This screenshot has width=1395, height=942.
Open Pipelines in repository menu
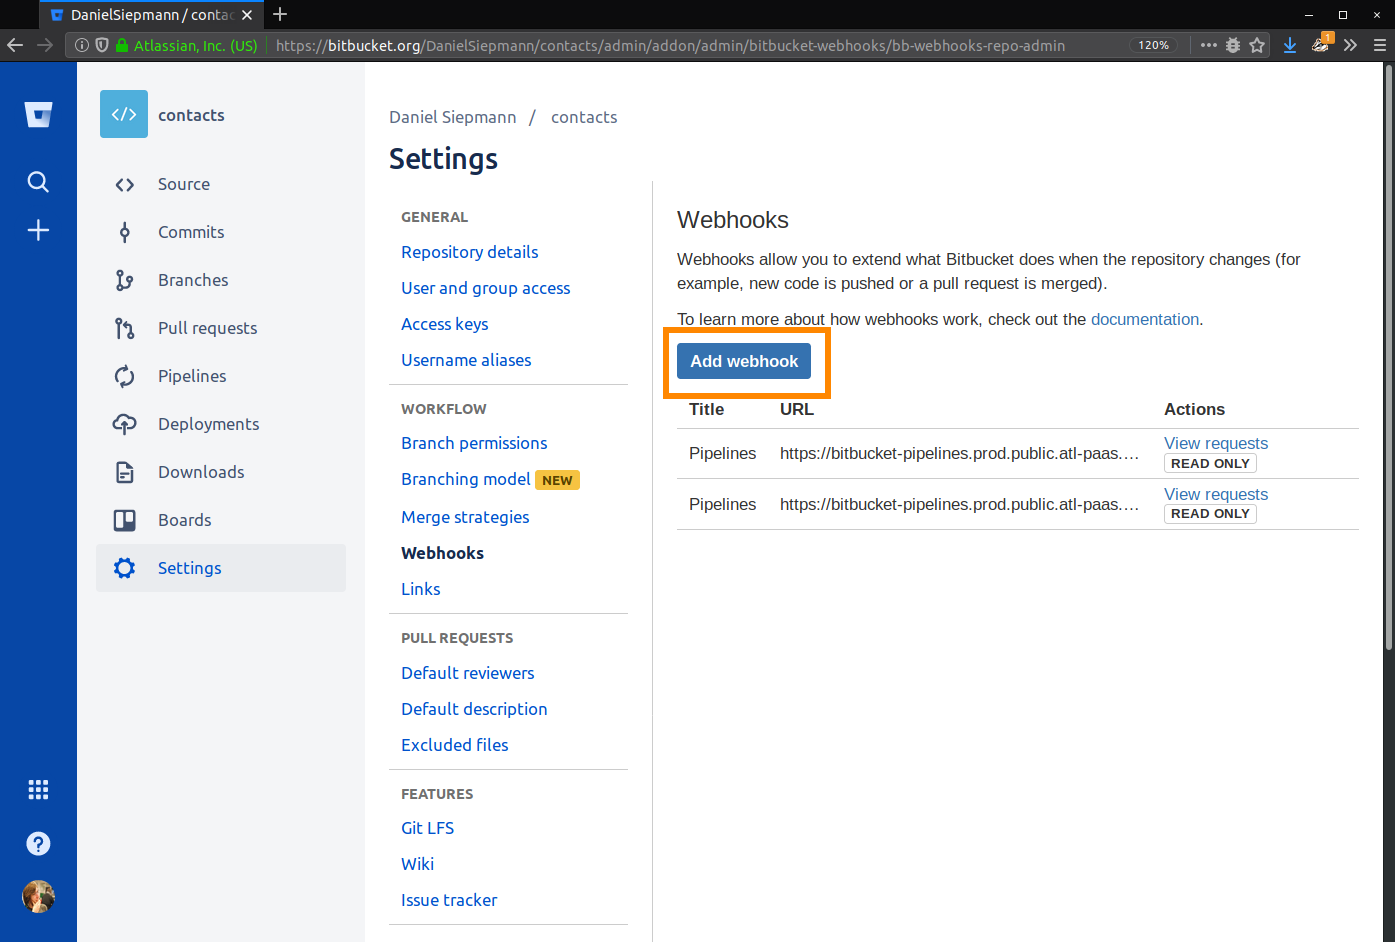[192, 376]
